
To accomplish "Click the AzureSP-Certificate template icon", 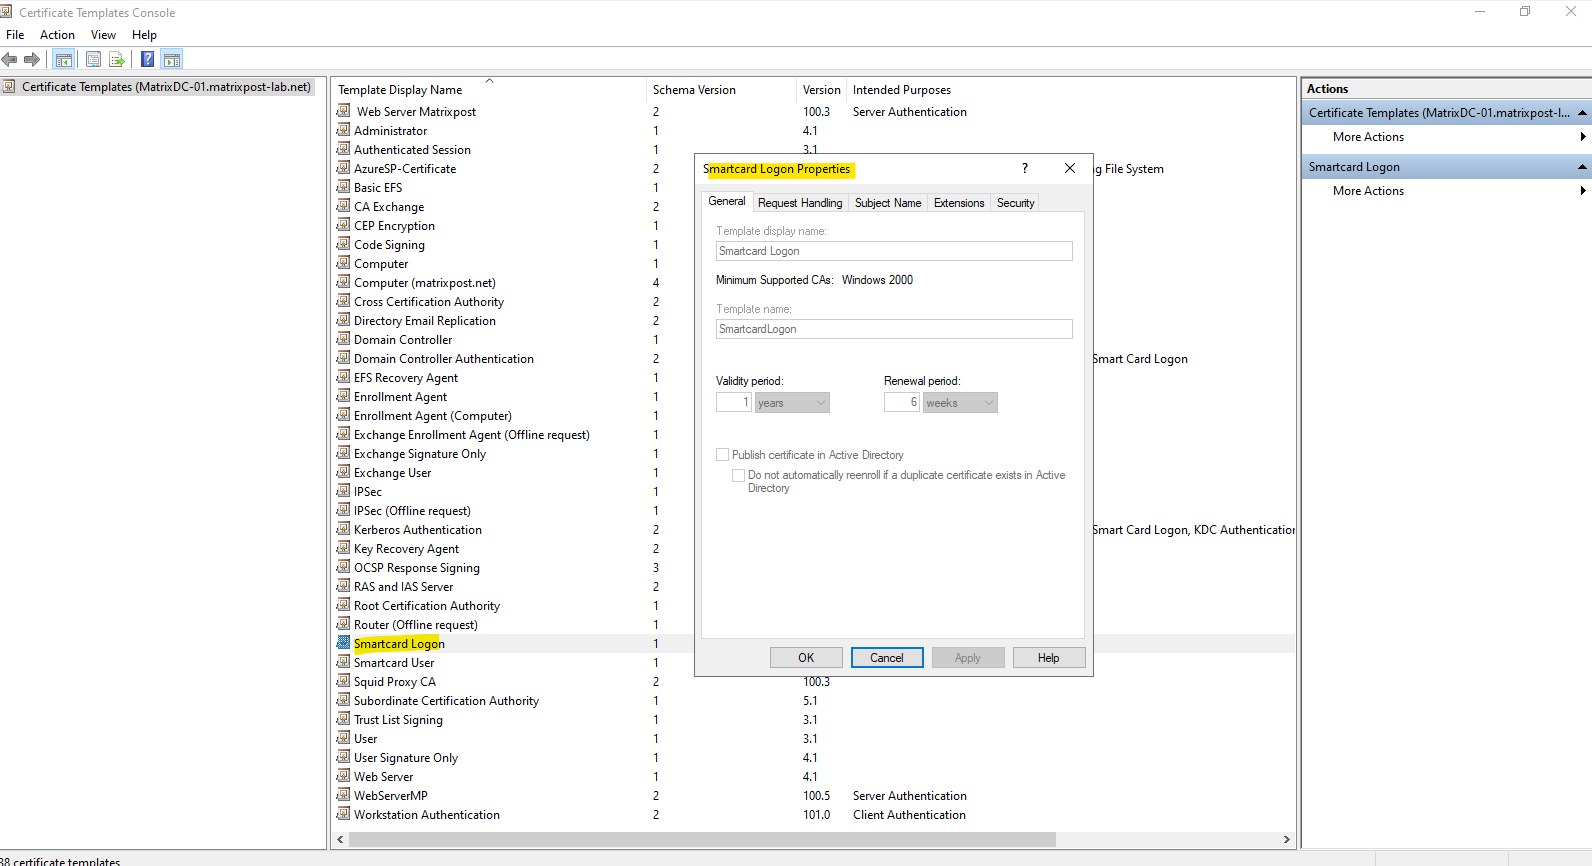I will click(344, 168).
